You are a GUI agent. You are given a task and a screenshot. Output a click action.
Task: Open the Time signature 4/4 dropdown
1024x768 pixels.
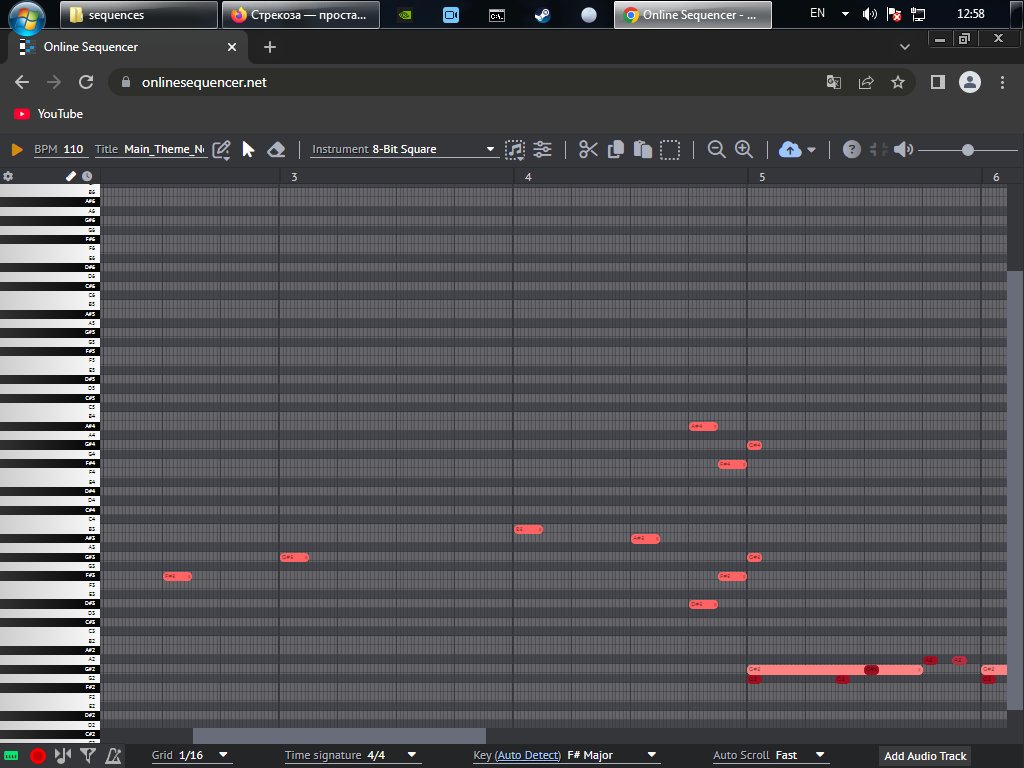pos(351,756)
